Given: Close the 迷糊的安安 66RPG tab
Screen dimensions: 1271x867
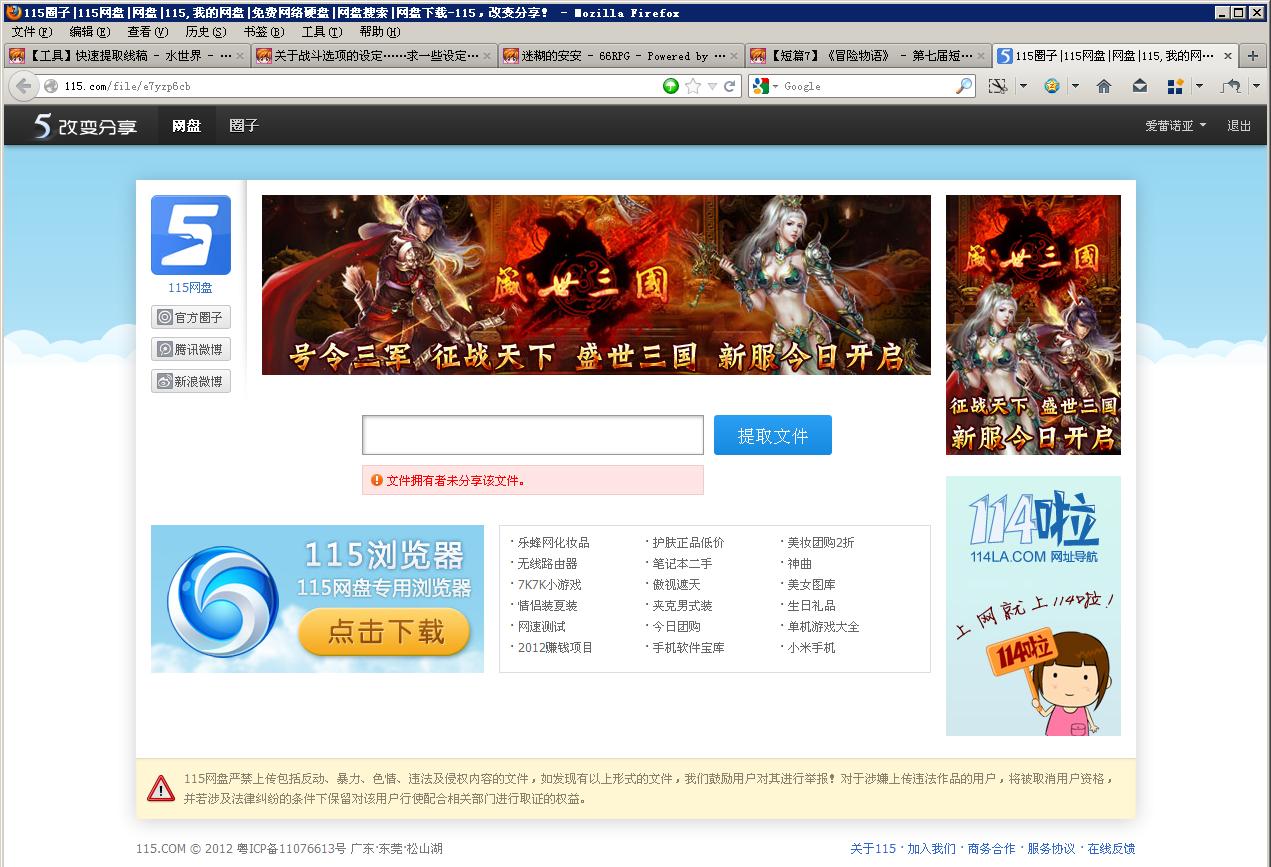Looking at the screenshot, I should [735, 56].
